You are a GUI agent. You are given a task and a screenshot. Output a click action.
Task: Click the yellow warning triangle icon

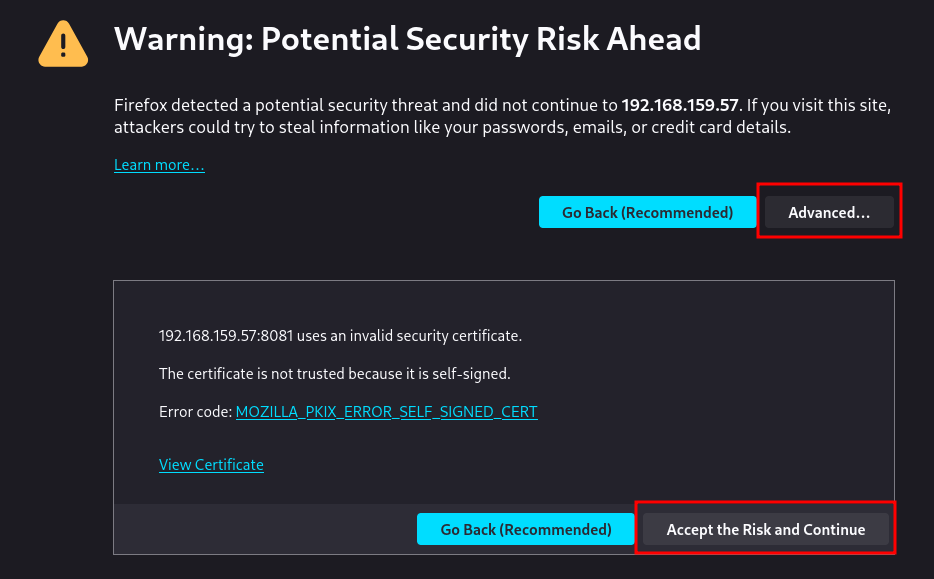pyautogui.click(x=63, y=43)
